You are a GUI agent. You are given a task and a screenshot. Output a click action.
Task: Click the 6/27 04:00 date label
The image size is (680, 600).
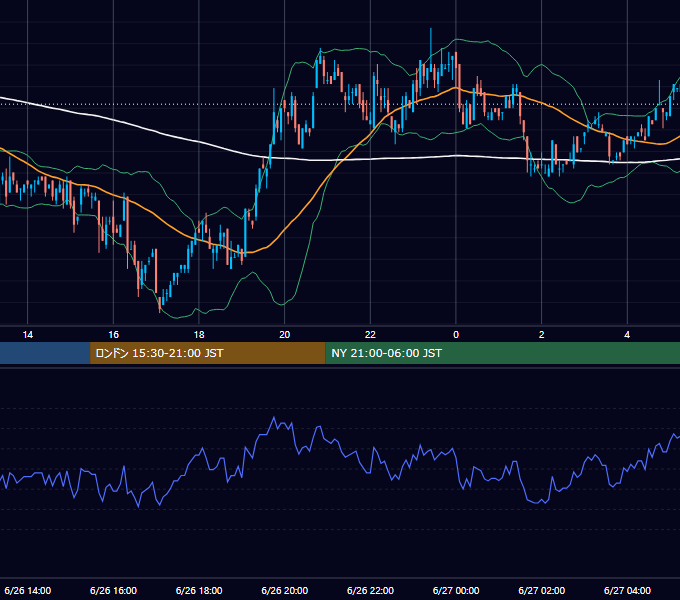(x=627, y=590)
